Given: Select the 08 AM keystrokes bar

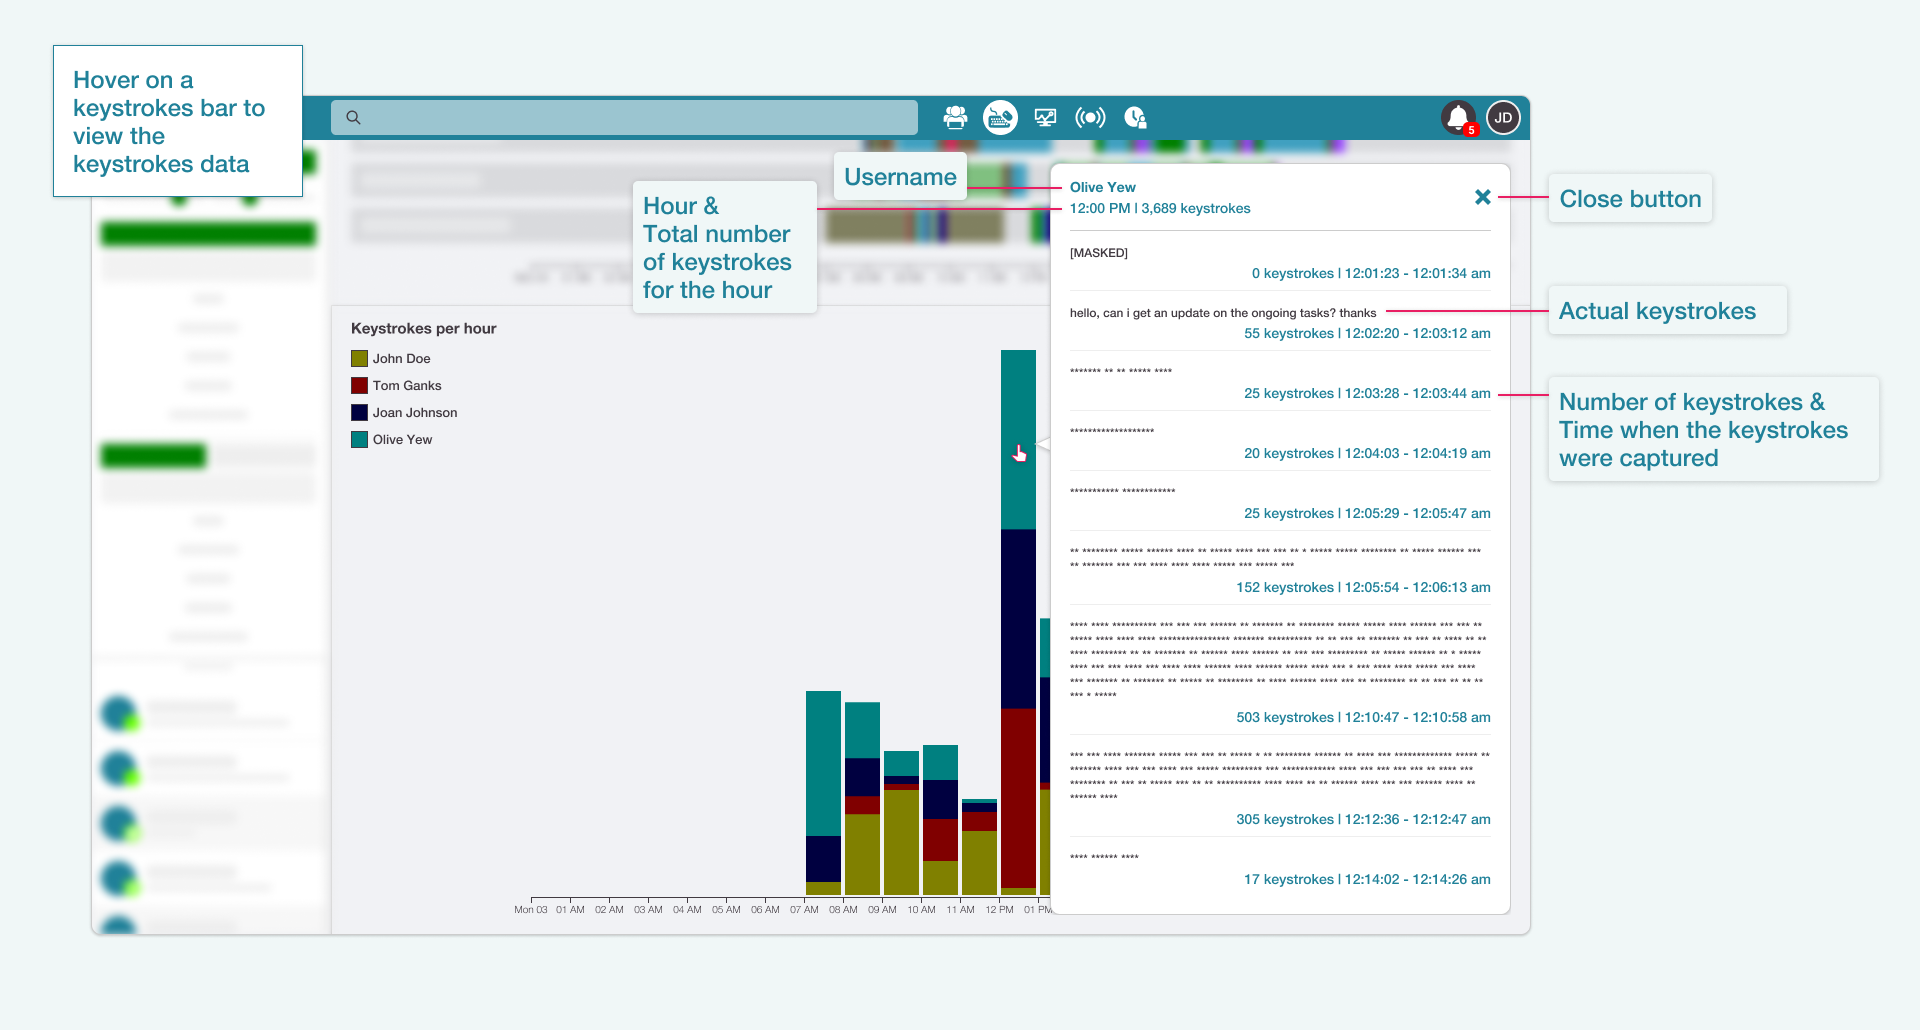Looking at the screenshot, I should pyautogui.click(x=862, y=798).
